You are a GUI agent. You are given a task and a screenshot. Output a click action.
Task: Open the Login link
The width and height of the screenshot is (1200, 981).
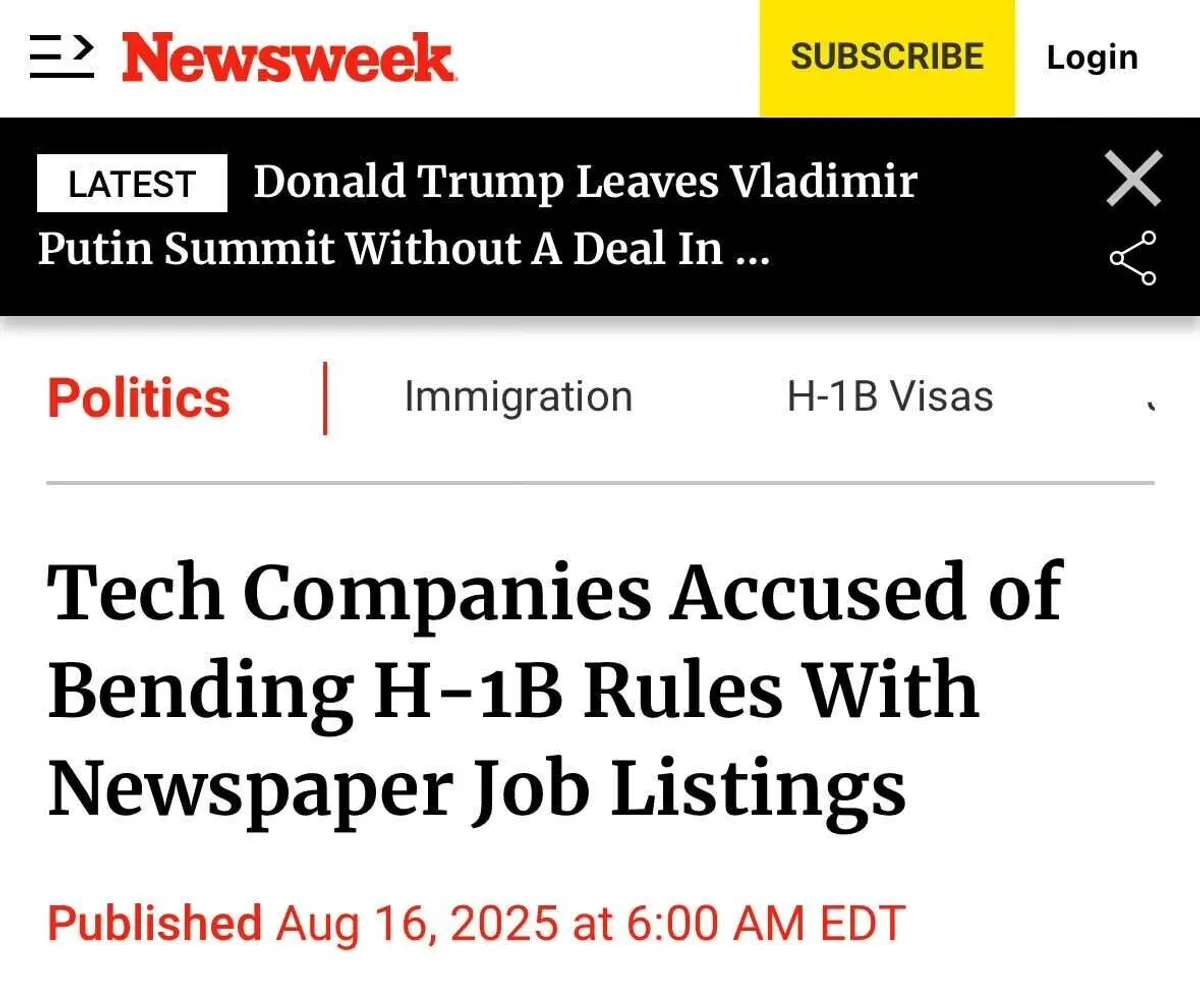pos(1092,58)
